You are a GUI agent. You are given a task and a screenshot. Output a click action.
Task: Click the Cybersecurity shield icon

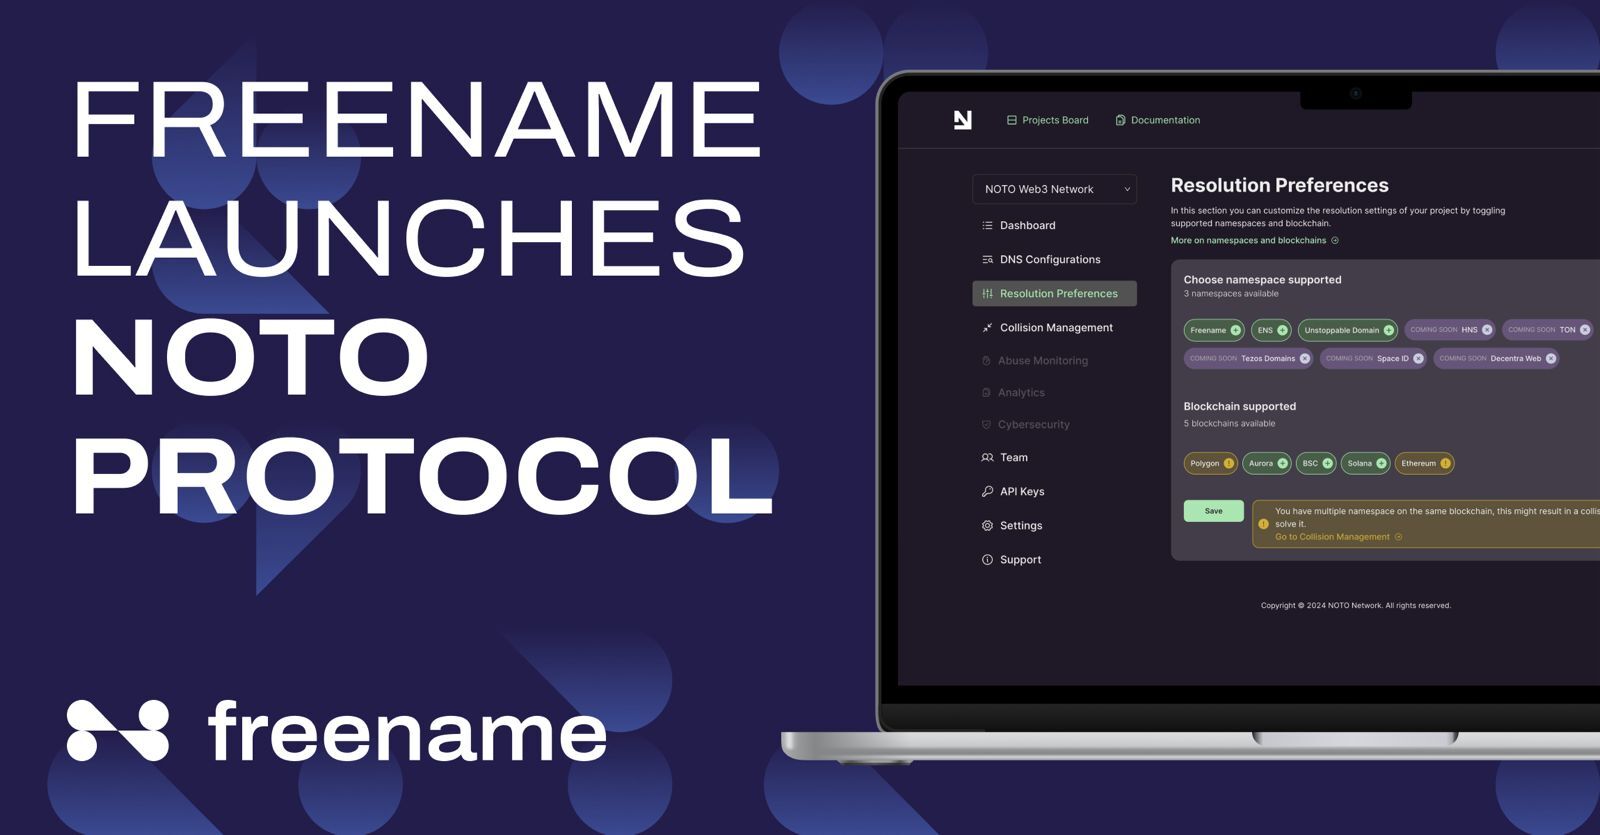tap(986, 425)
